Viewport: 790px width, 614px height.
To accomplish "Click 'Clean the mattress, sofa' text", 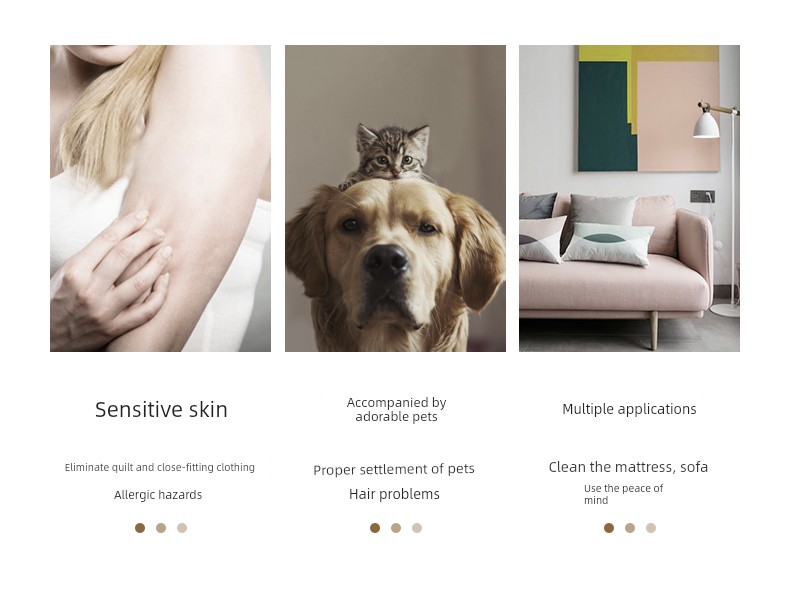I will click(628, 467).
